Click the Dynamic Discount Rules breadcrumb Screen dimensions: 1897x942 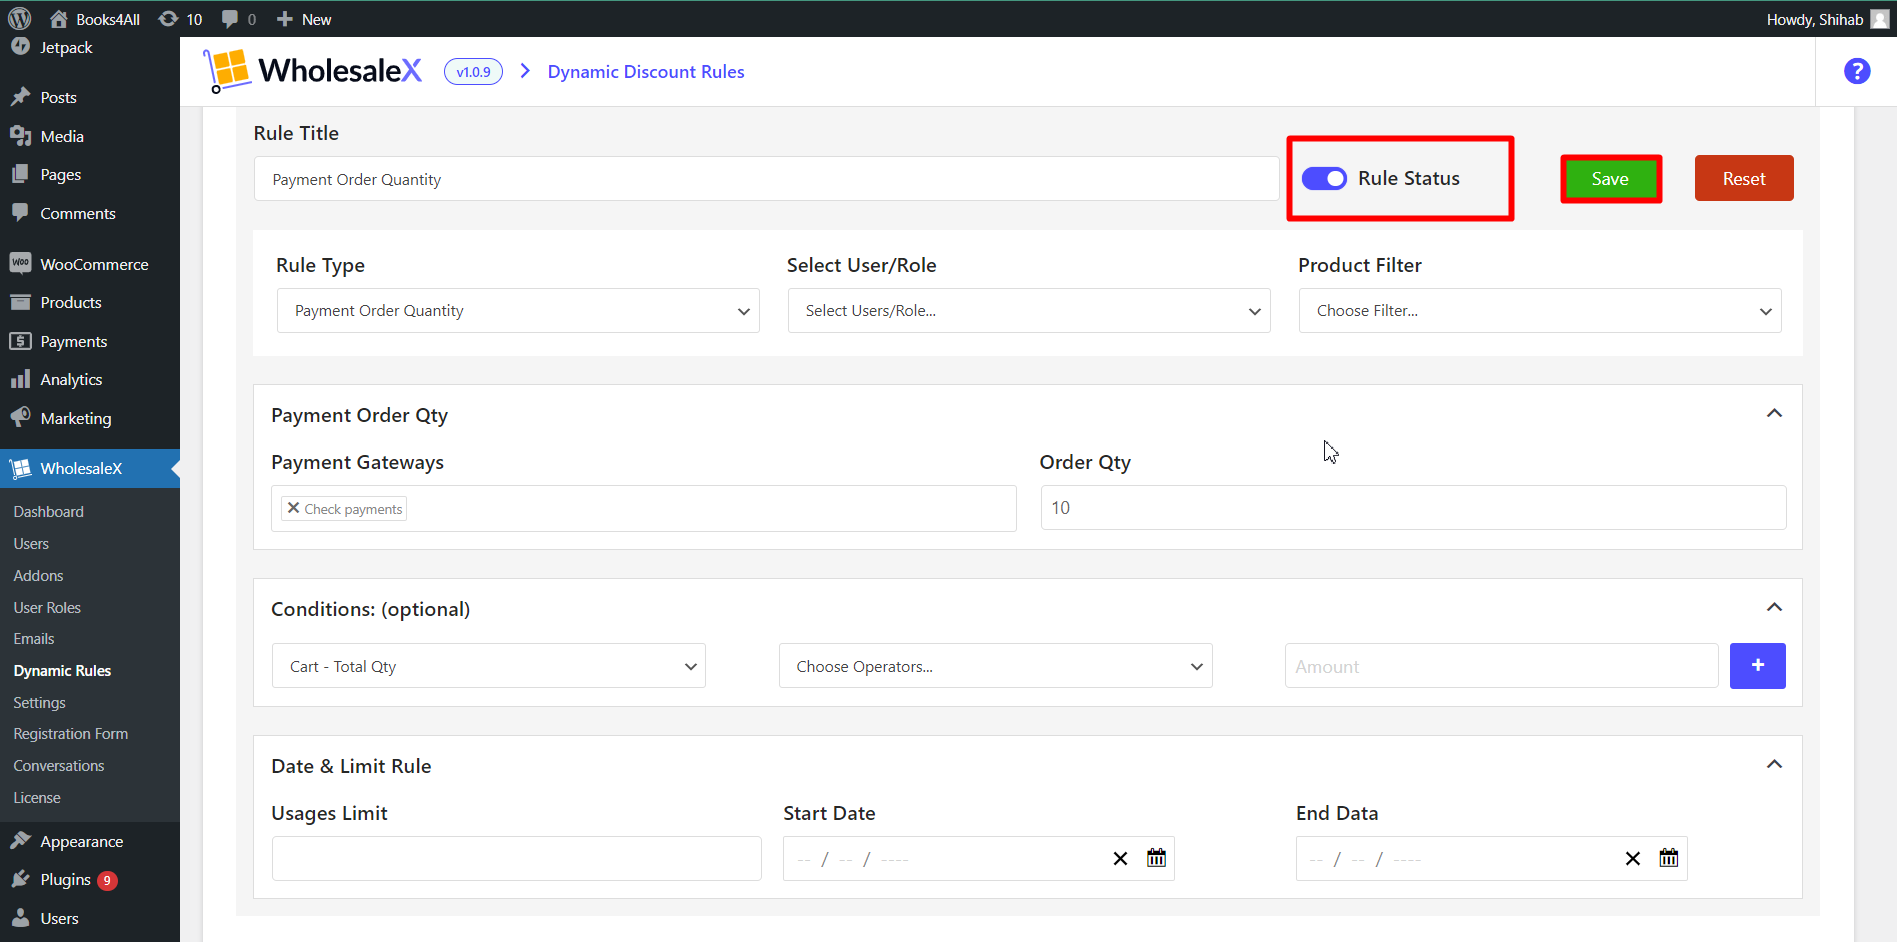click(646, 72)
